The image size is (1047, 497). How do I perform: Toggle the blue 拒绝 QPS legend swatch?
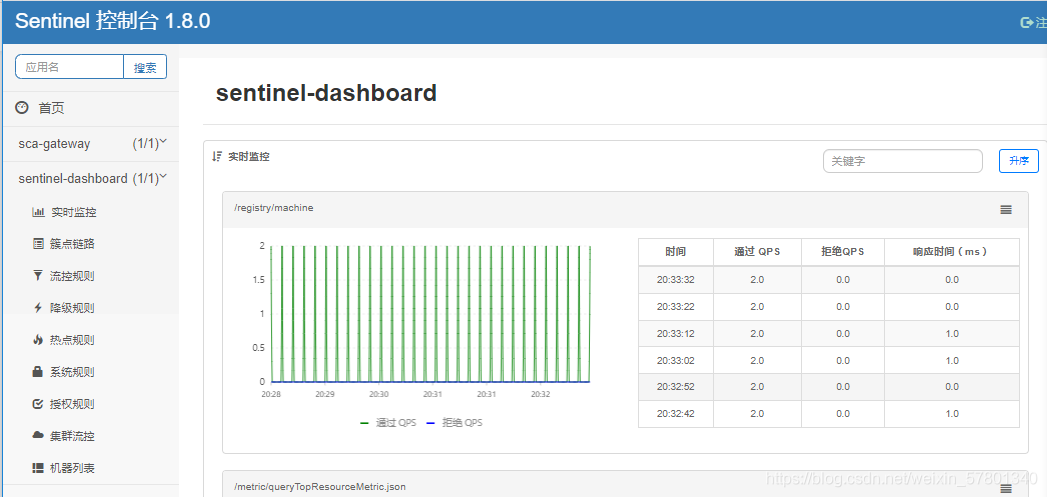[430, 423]
